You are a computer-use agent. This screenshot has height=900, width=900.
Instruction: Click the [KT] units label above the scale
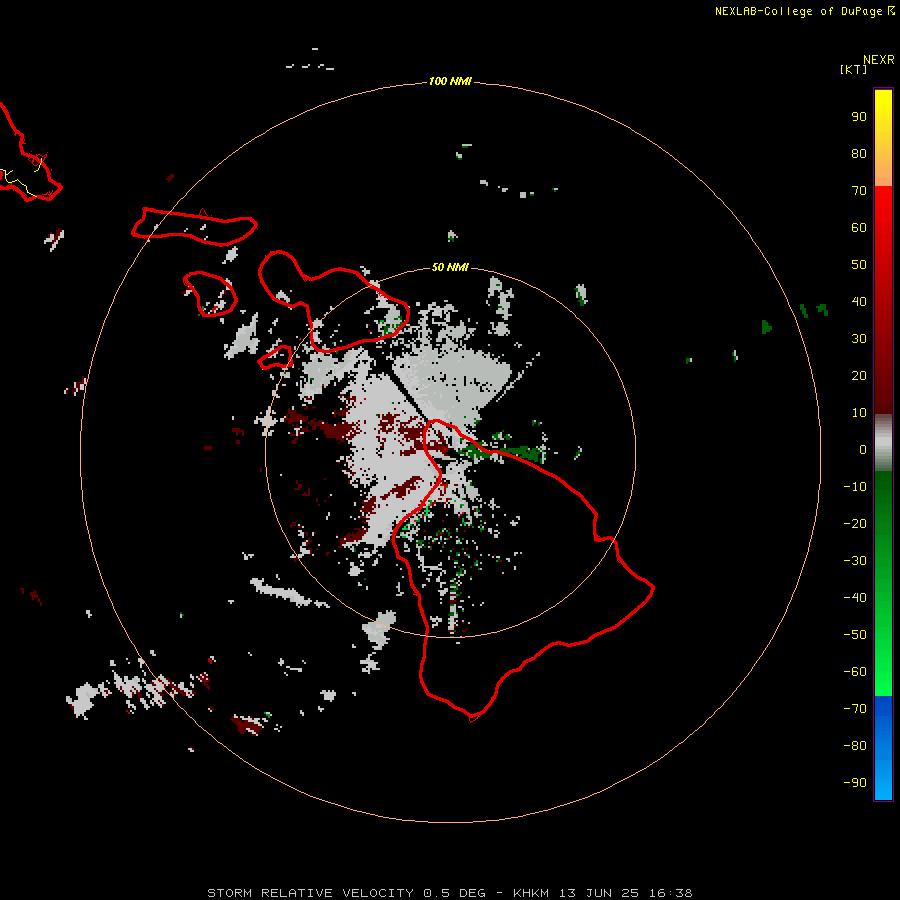click(x=853, y=69)
